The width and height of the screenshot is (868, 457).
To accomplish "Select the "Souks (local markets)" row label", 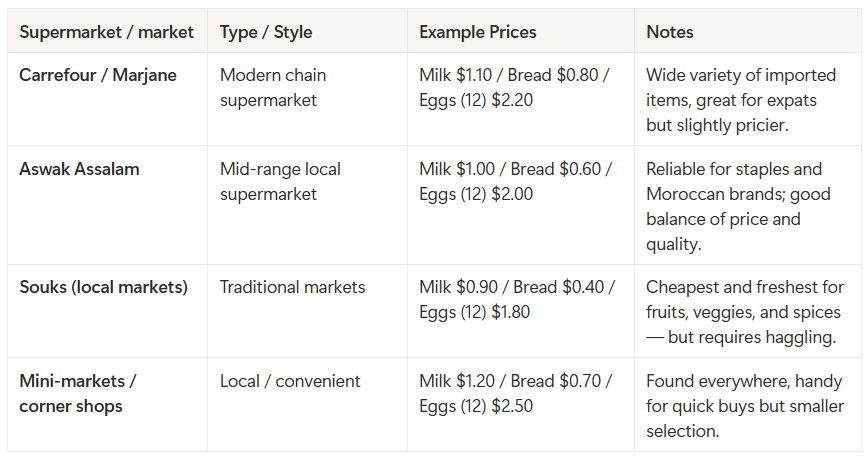I will coord(104,287).
